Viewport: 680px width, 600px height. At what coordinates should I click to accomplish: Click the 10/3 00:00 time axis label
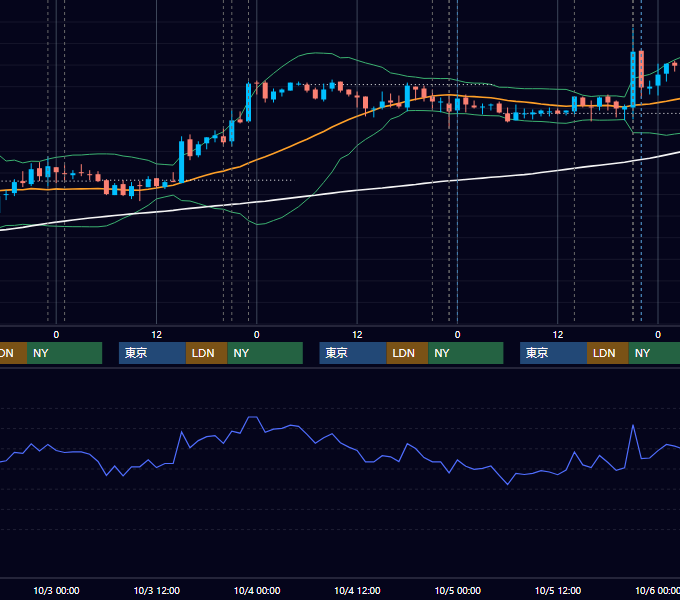(56, 590)
